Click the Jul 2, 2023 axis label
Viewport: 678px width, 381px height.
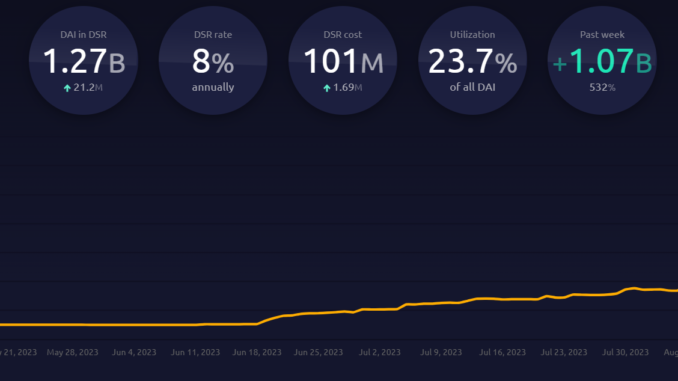pos(380,352)
